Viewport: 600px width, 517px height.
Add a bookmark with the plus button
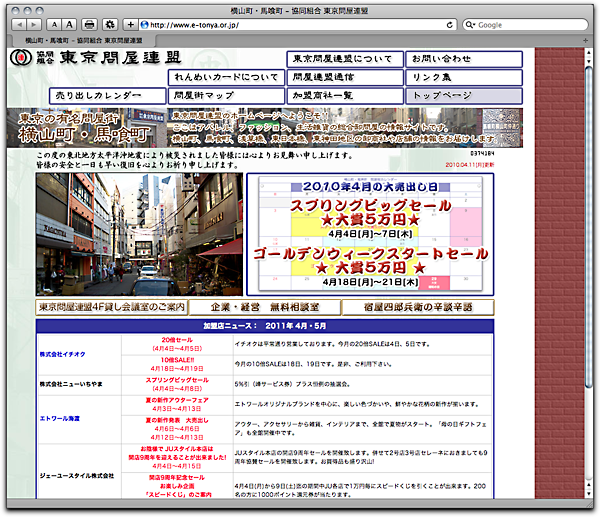tap(130, 25)
